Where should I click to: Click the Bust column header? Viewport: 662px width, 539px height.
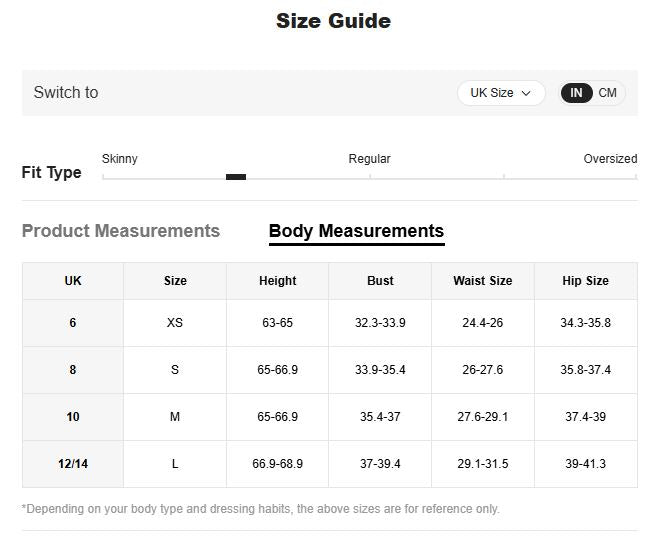(x=380, y=281)
